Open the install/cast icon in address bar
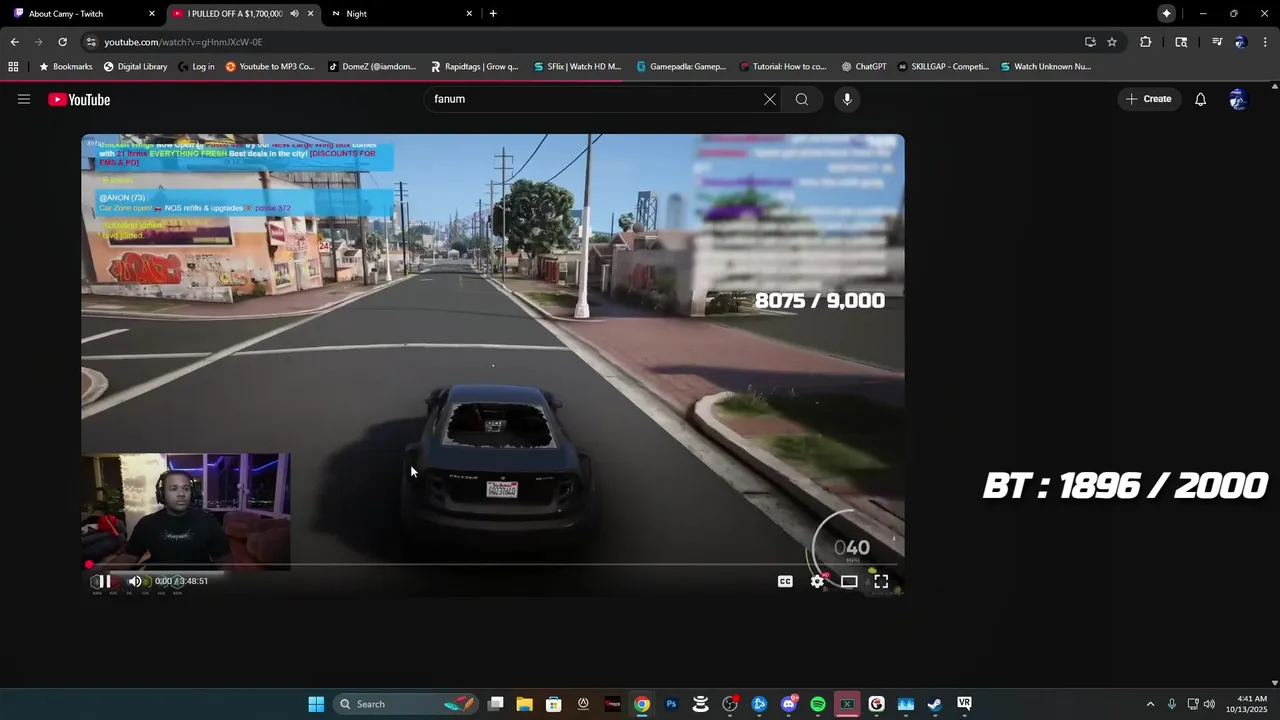 click(x=1090, y=42)
